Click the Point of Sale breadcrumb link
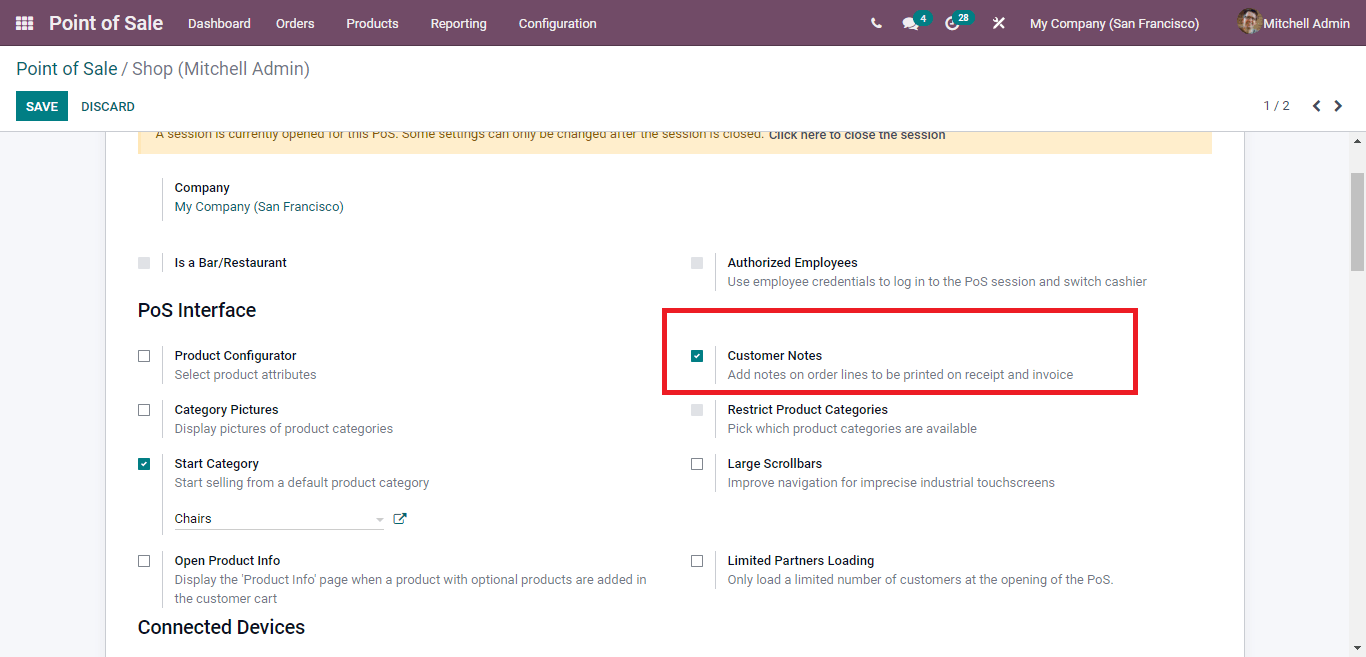This screenshot has height=657, width=1366. pyautogui.click(x=66, y=69)
